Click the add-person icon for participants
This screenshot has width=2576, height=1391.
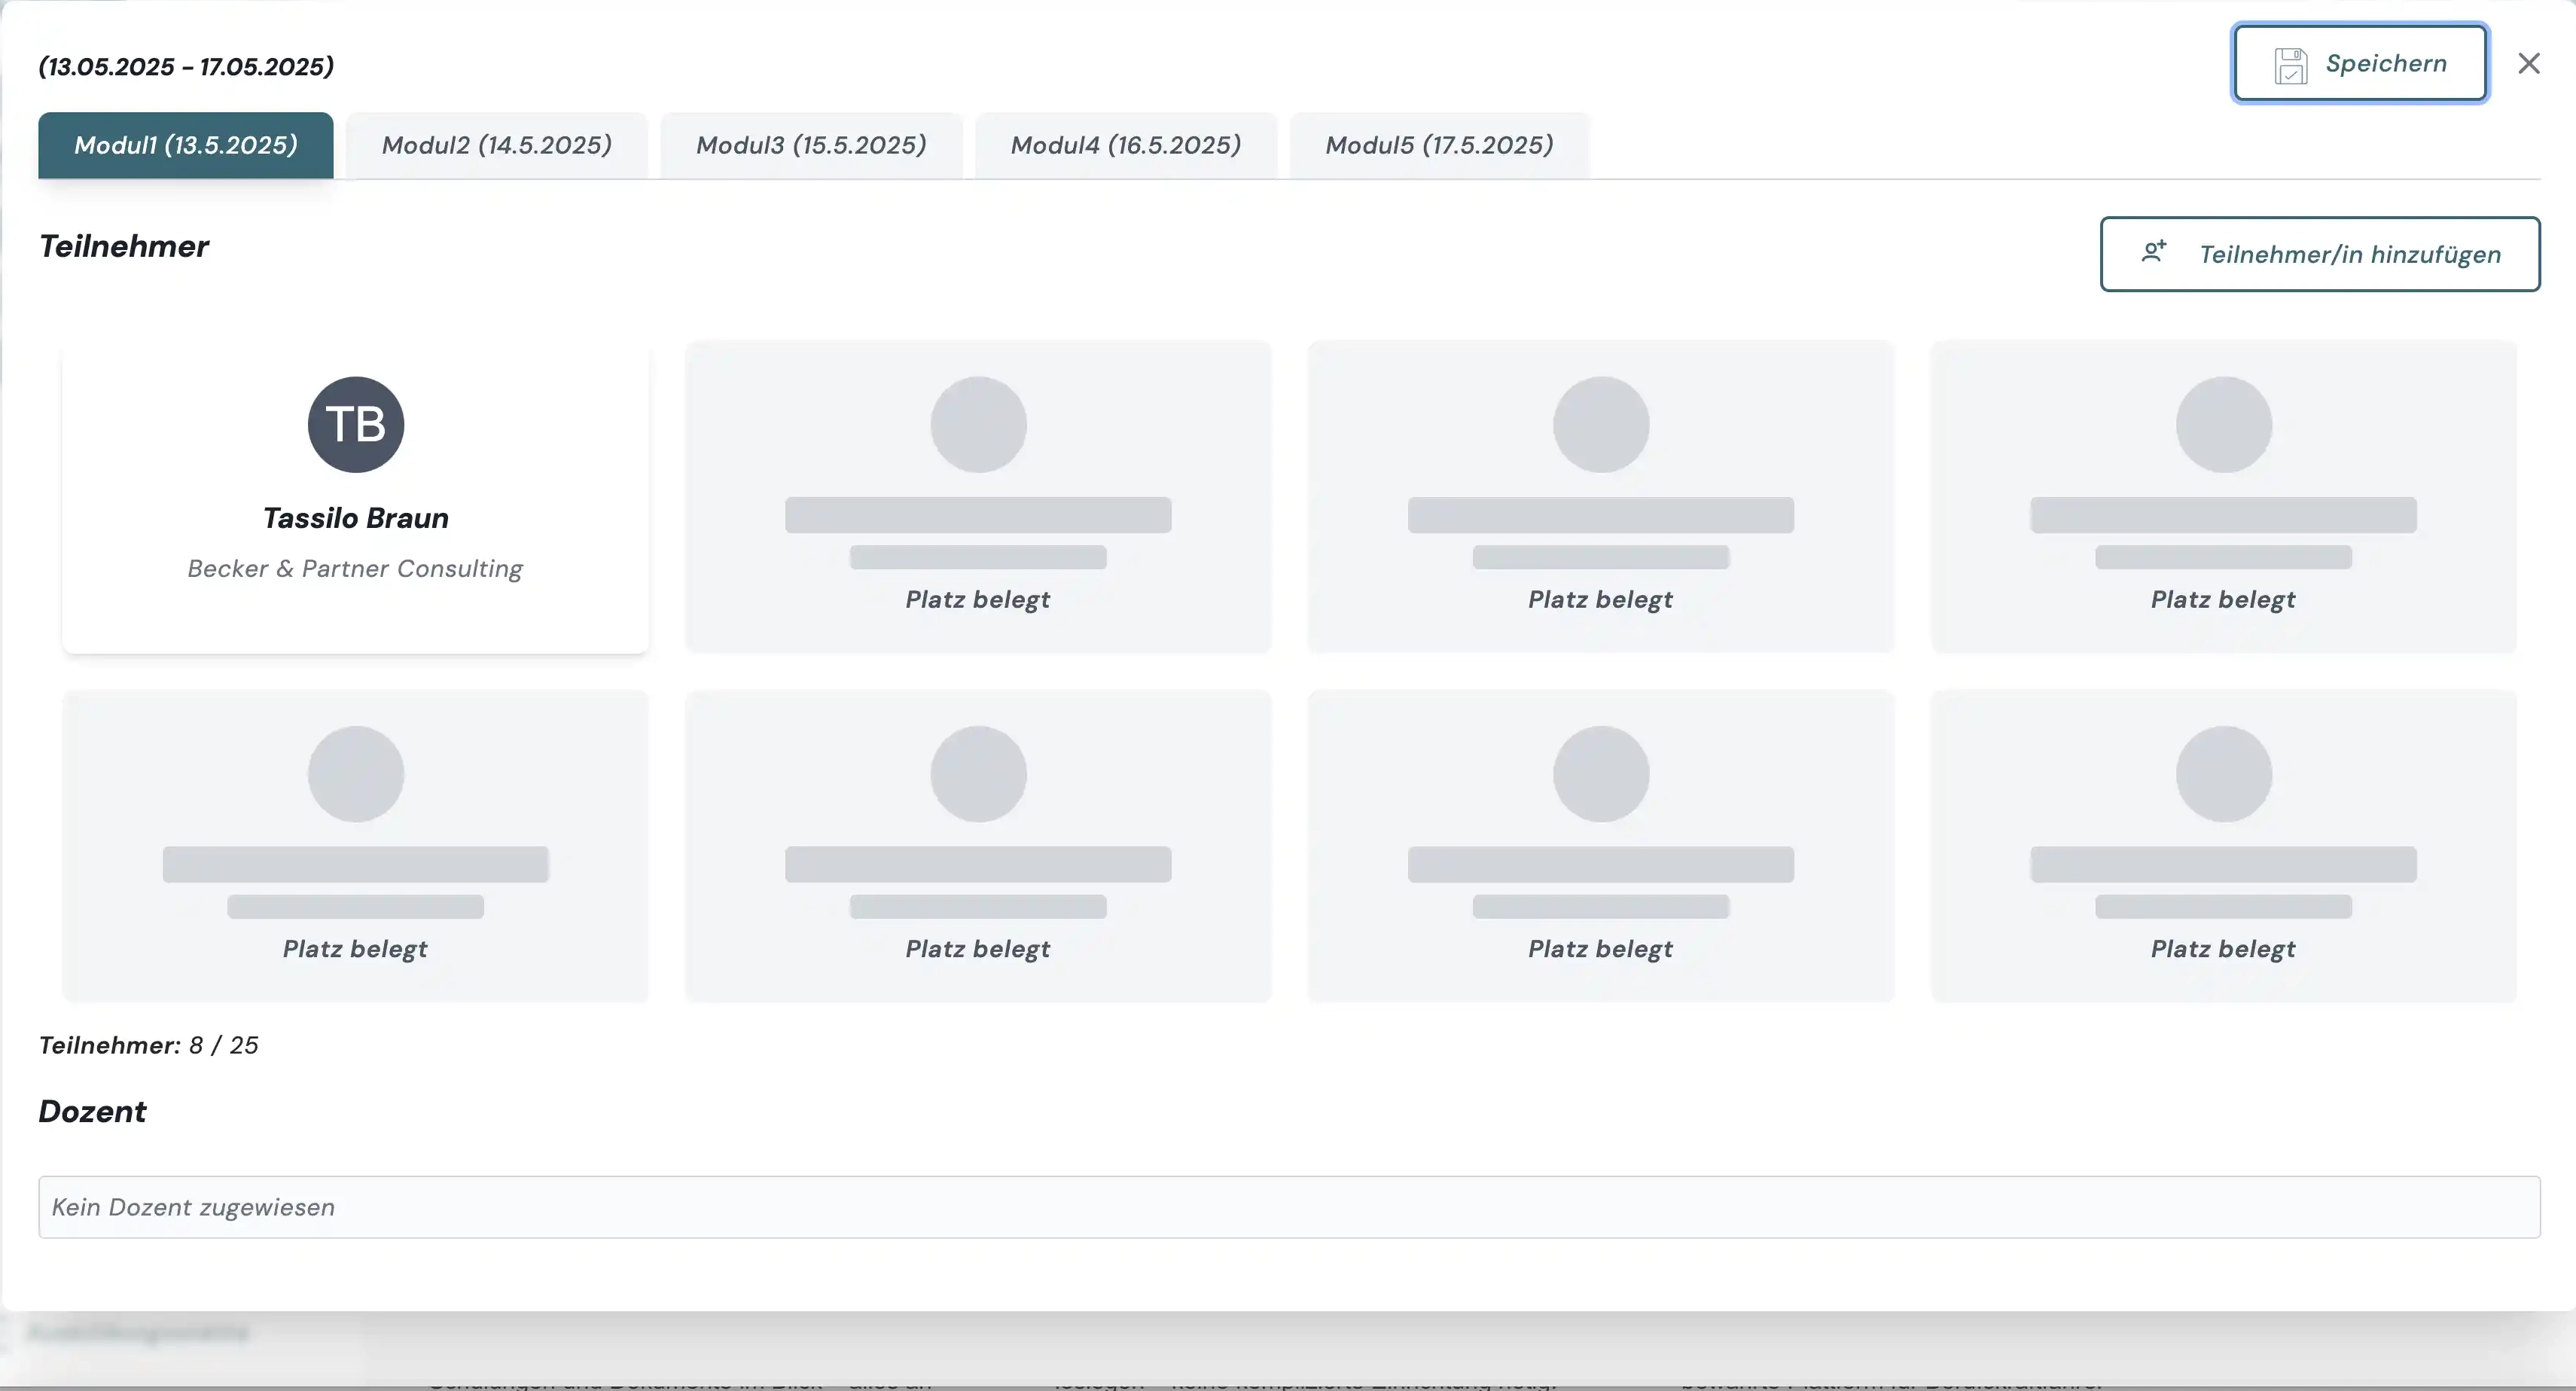[2154, 252]
